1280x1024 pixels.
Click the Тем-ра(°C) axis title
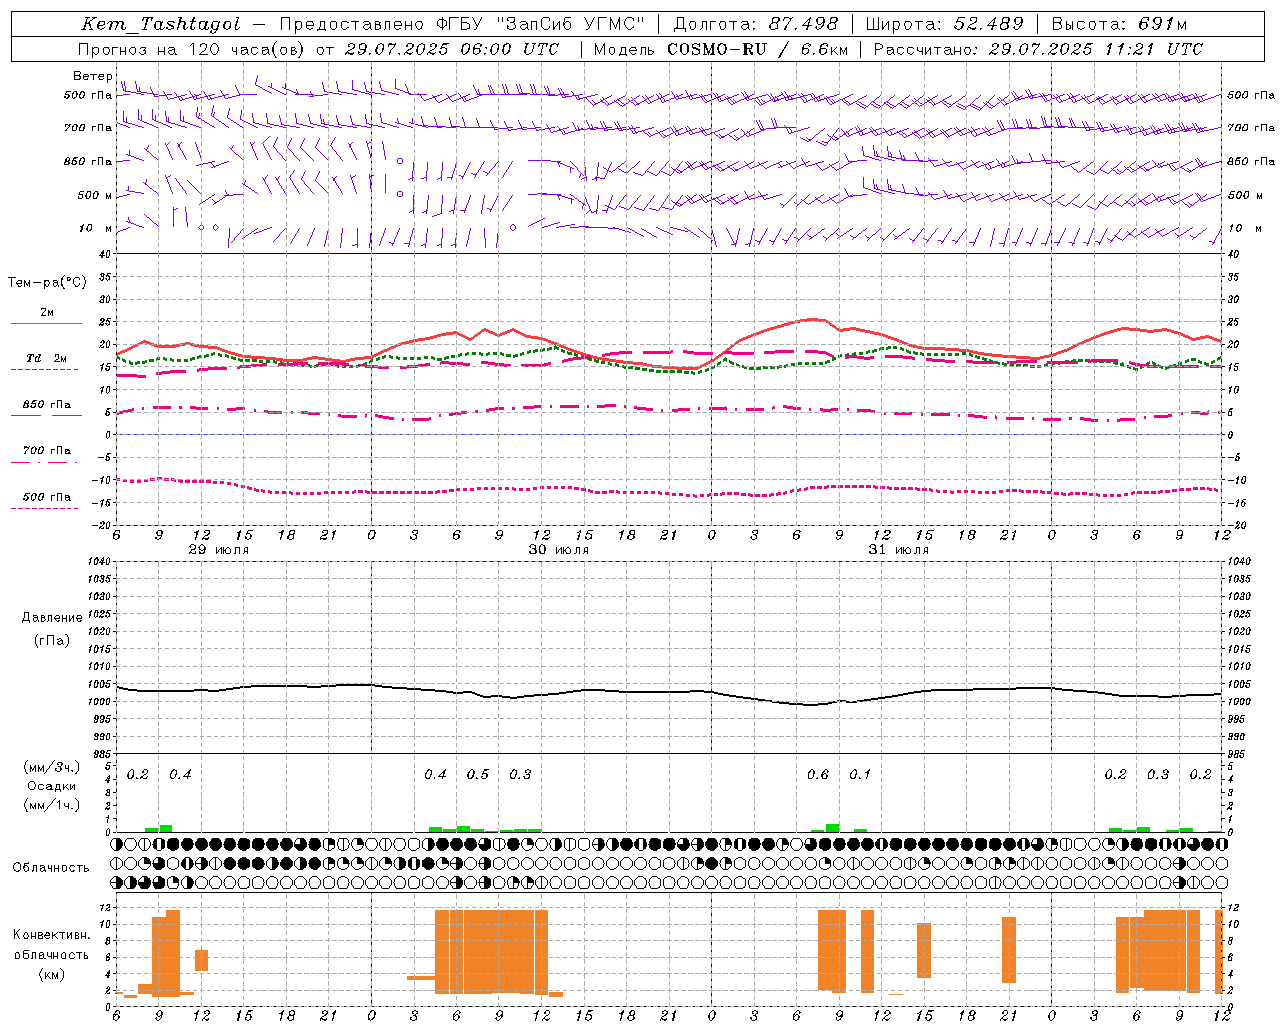(47, 283)
